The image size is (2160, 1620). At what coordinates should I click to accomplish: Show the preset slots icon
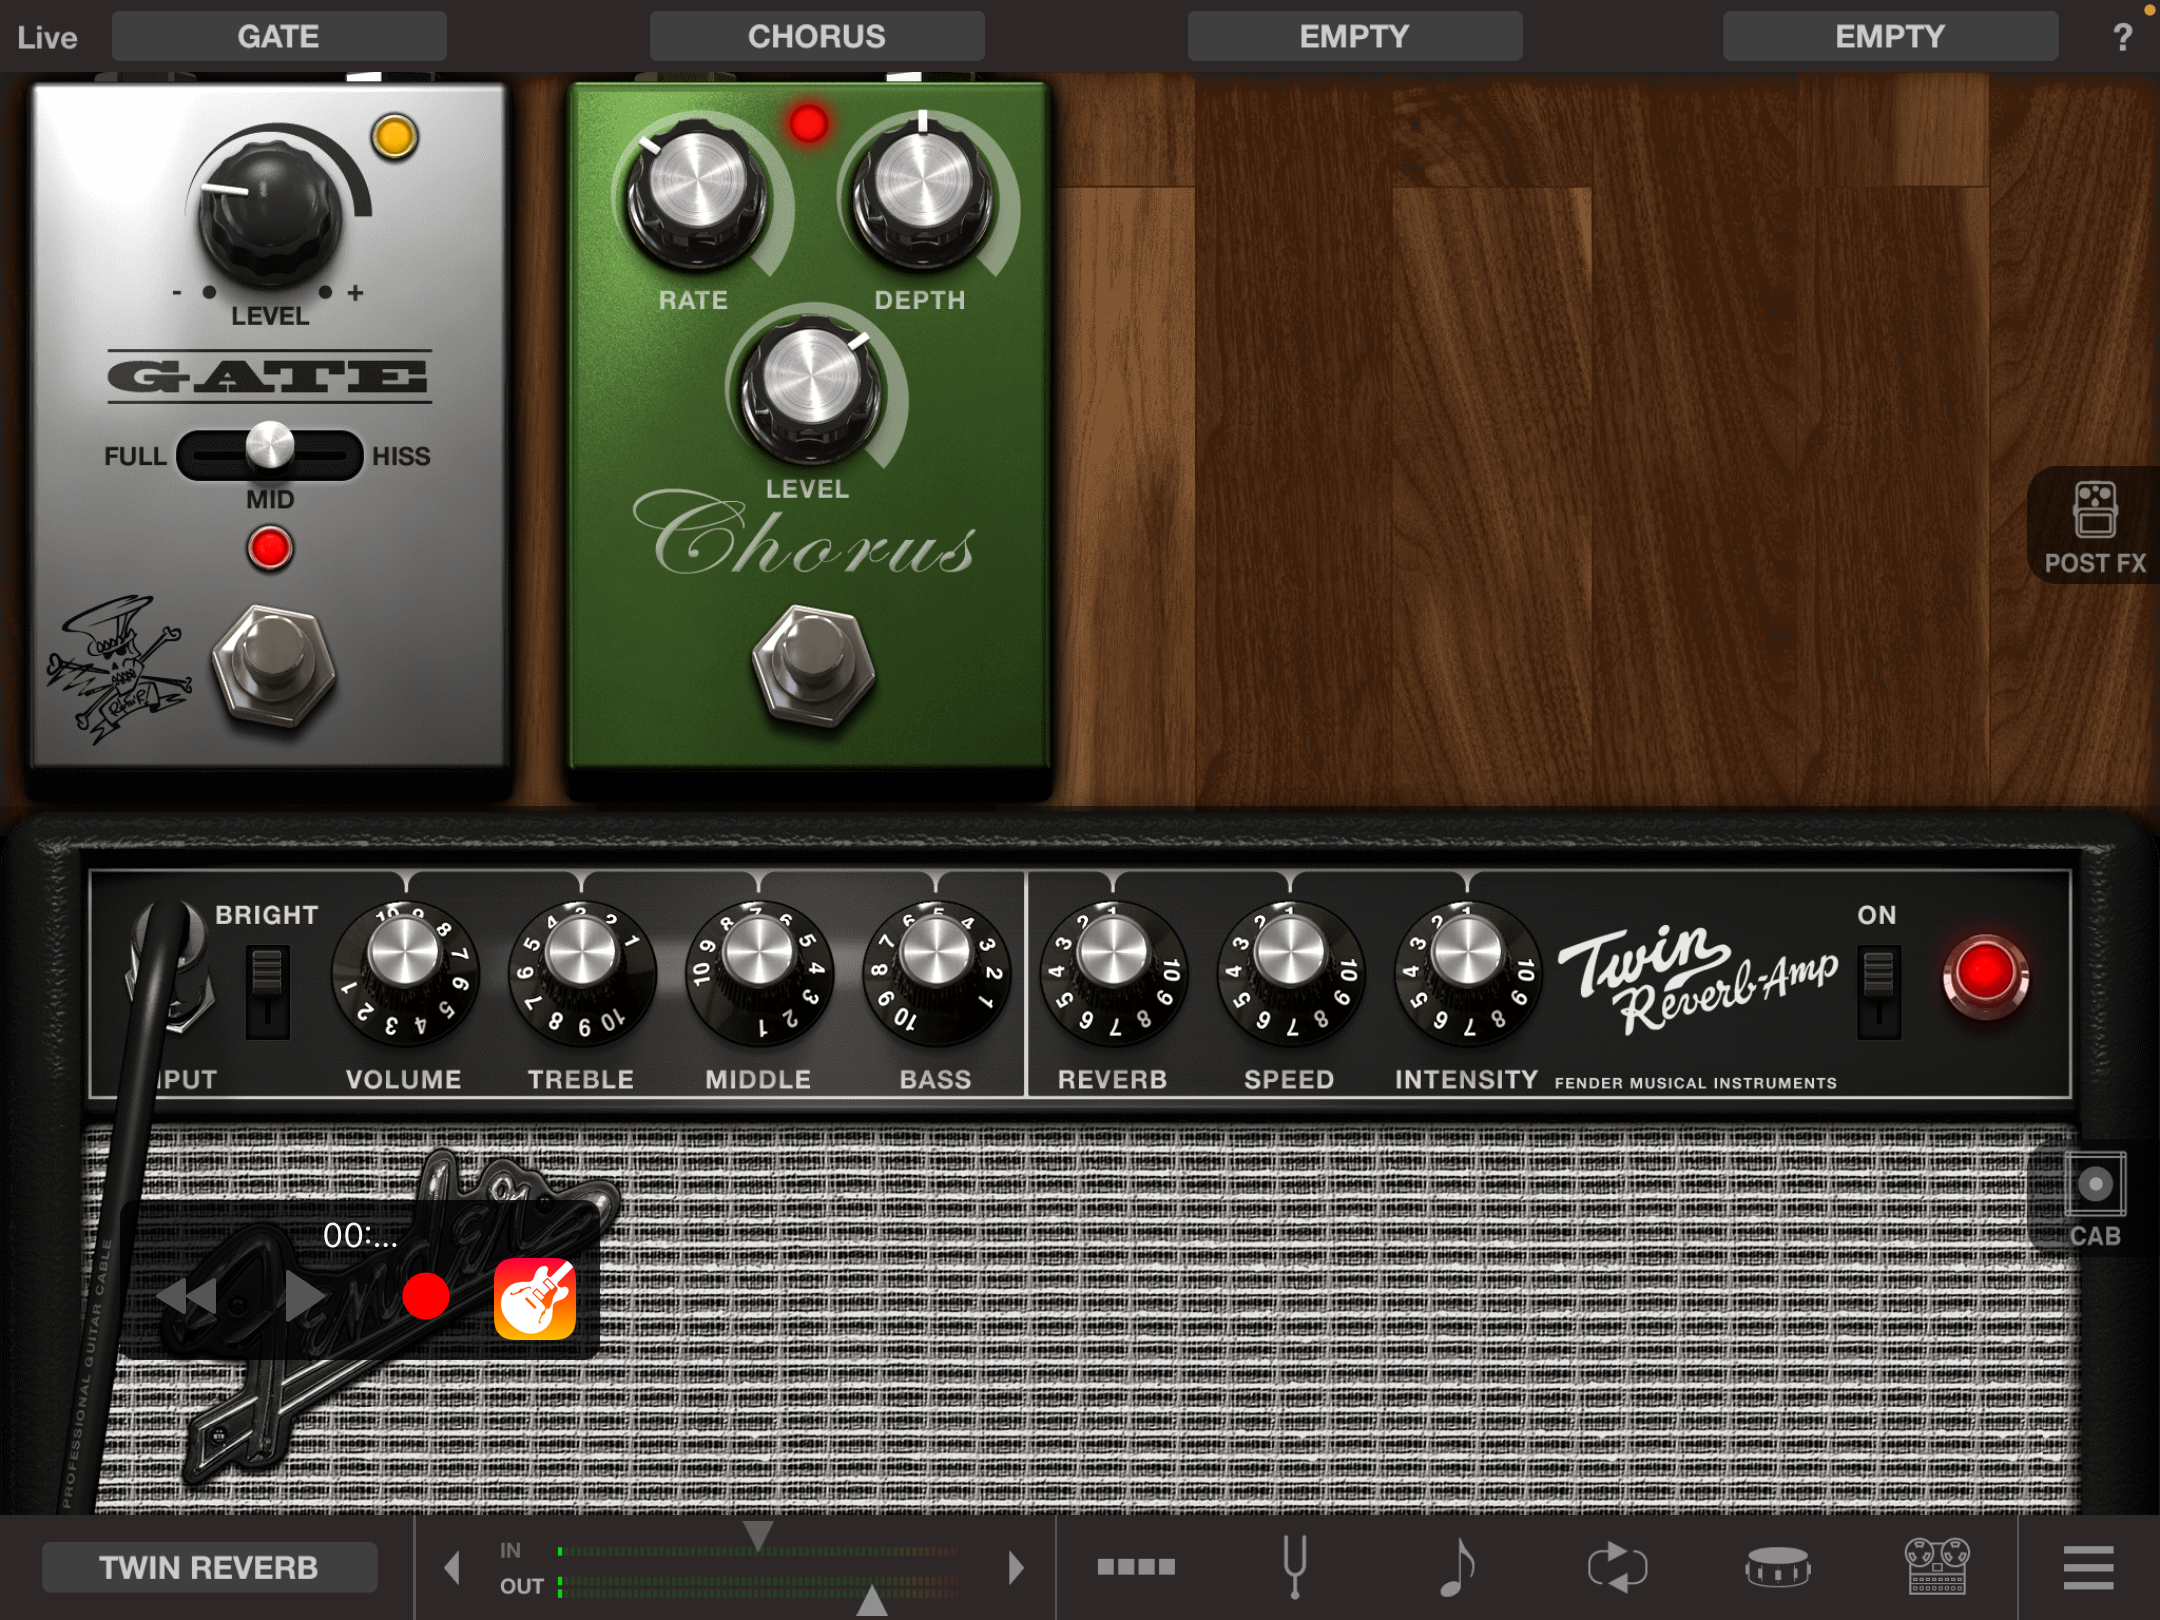click(1136, 1567)
